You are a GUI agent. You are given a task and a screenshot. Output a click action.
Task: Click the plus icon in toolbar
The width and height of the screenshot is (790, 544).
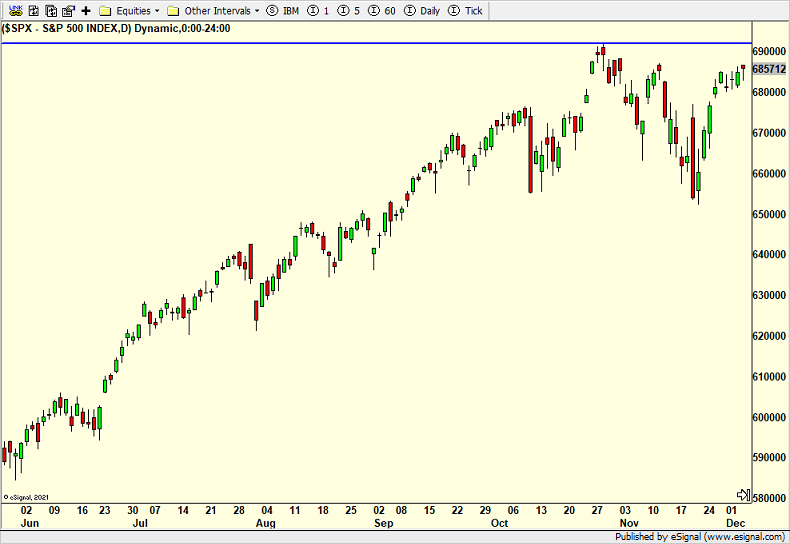[86, 11]
